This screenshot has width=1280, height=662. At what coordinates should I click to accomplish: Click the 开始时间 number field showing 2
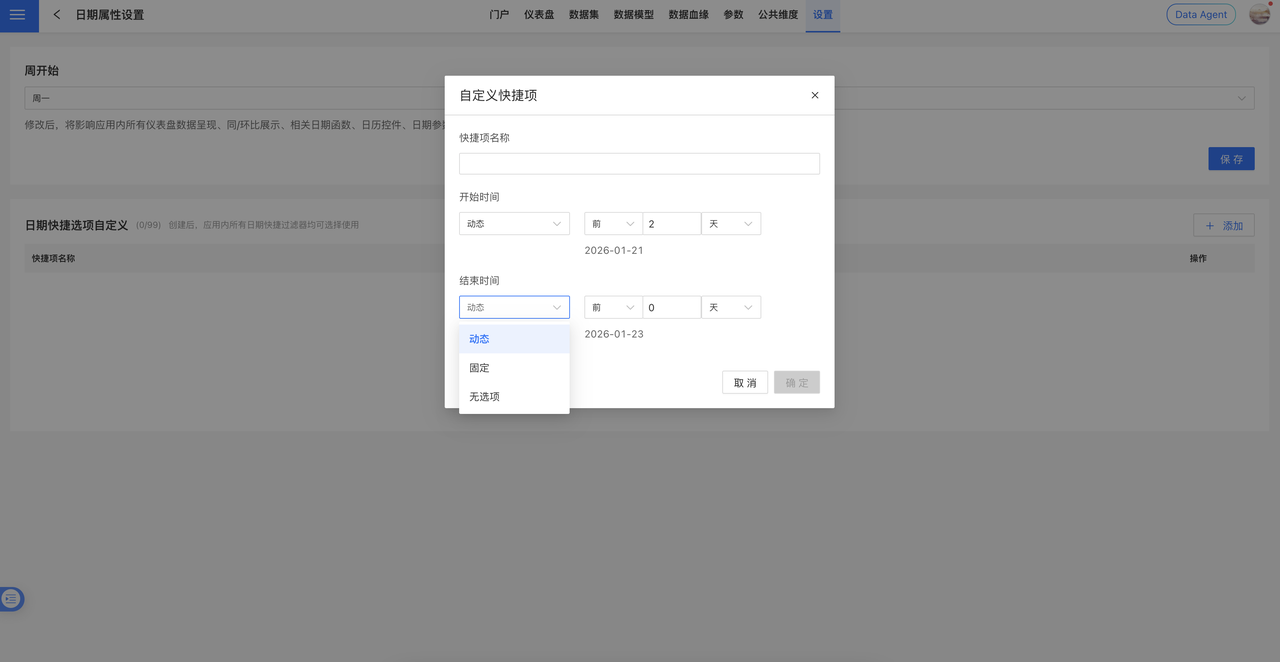point(671,224)
